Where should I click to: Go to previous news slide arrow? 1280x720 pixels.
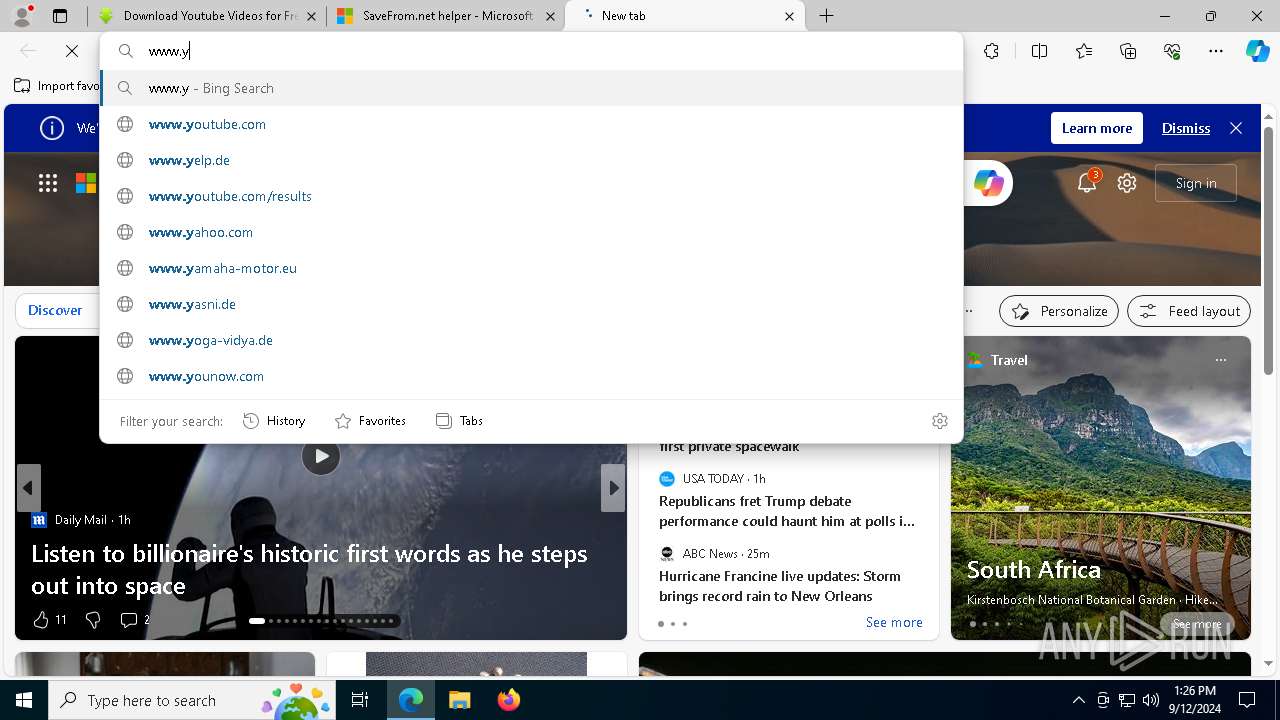[x=28, y=488]
